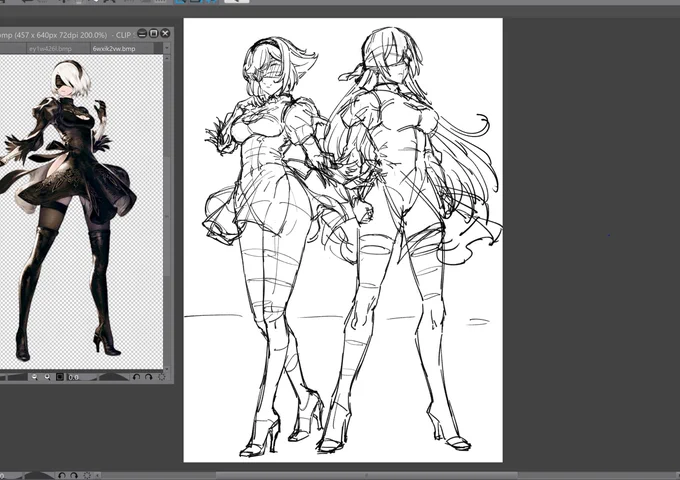The height and width of the screenshot is (480, 680).
Task: Open the canvas tab list dropdown arrow
Action: (167, 49)
